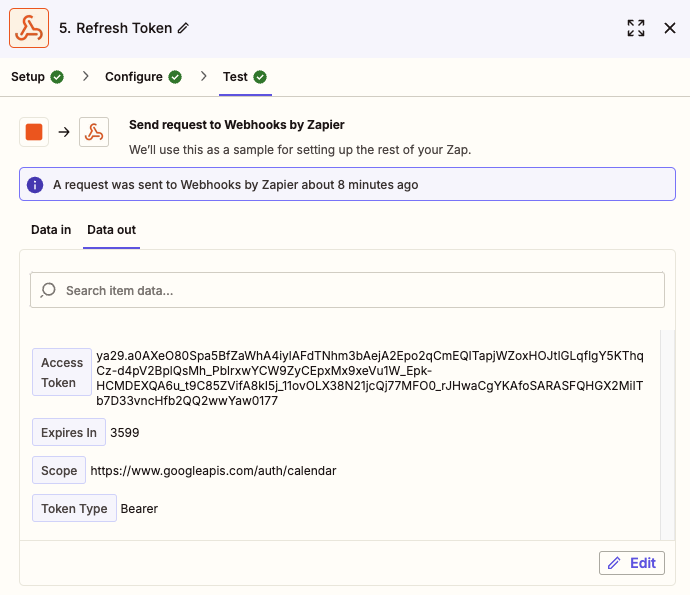Click the access token value starting ya29
690x595 pixels.
coord(370,378)
